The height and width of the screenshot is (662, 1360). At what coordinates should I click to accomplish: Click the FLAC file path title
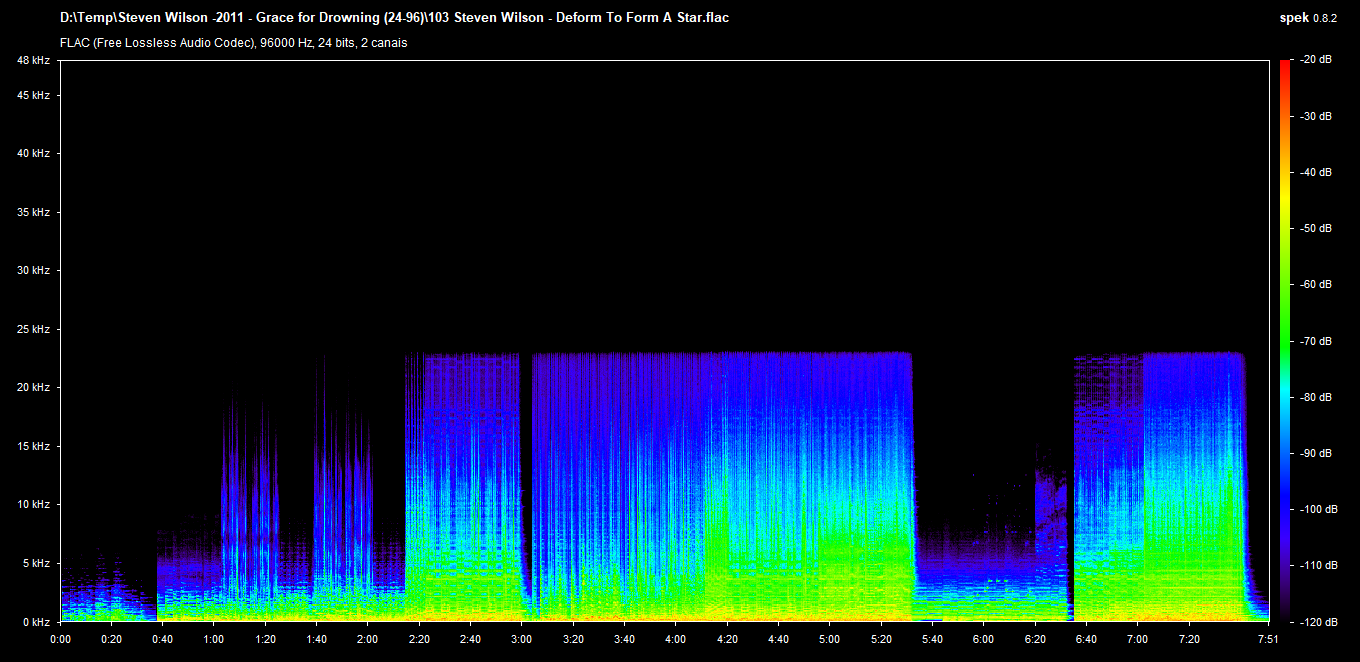click(x=395, y=18)
